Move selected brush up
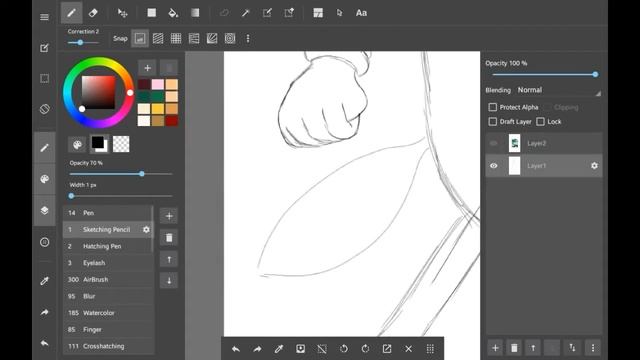The image size is (640, 360). 169,260
